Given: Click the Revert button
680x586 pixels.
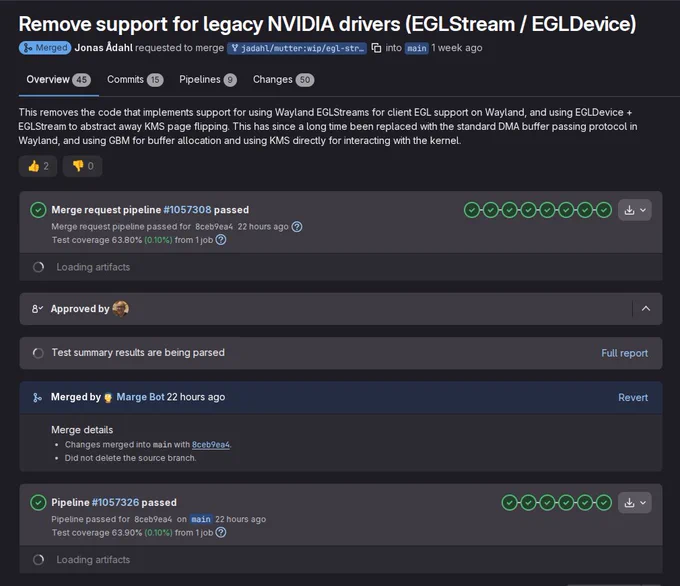Looking at the screenshot, I should tap(633, 398).
